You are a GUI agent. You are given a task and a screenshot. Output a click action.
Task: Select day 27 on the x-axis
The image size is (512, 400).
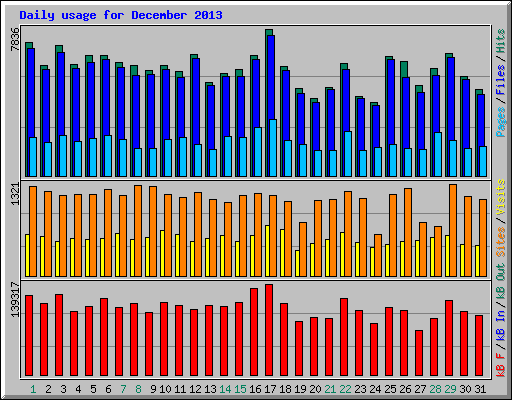[x=420, y=389]
